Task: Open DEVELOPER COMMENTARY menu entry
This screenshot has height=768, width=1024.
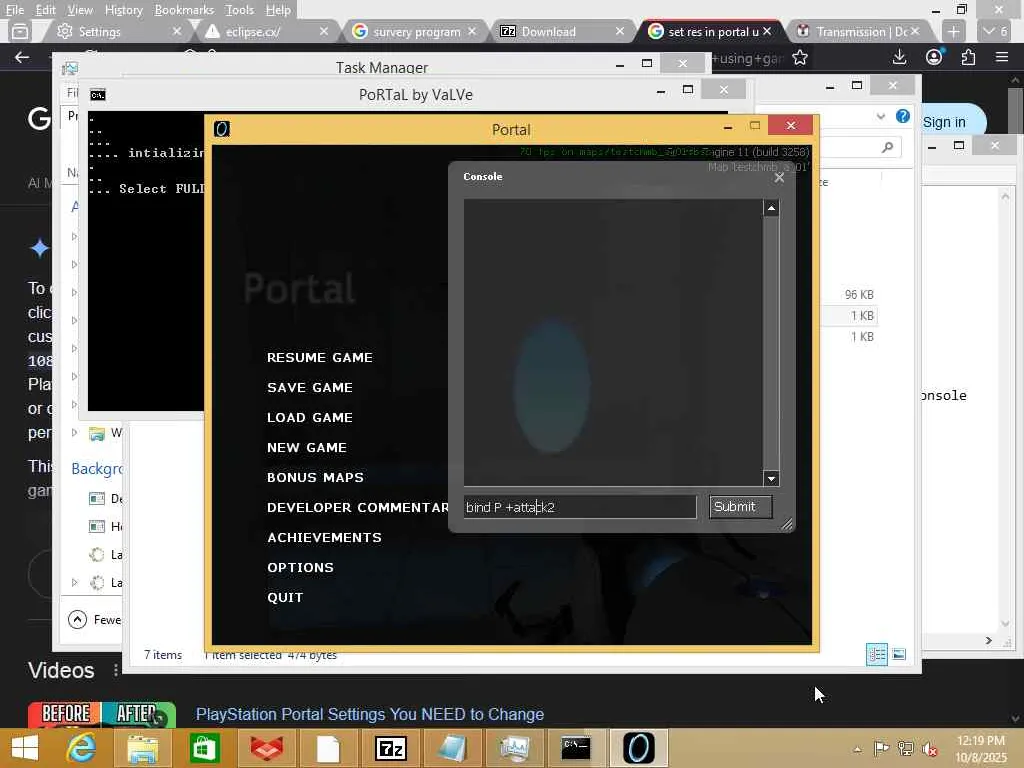Action: coord(357,507)
